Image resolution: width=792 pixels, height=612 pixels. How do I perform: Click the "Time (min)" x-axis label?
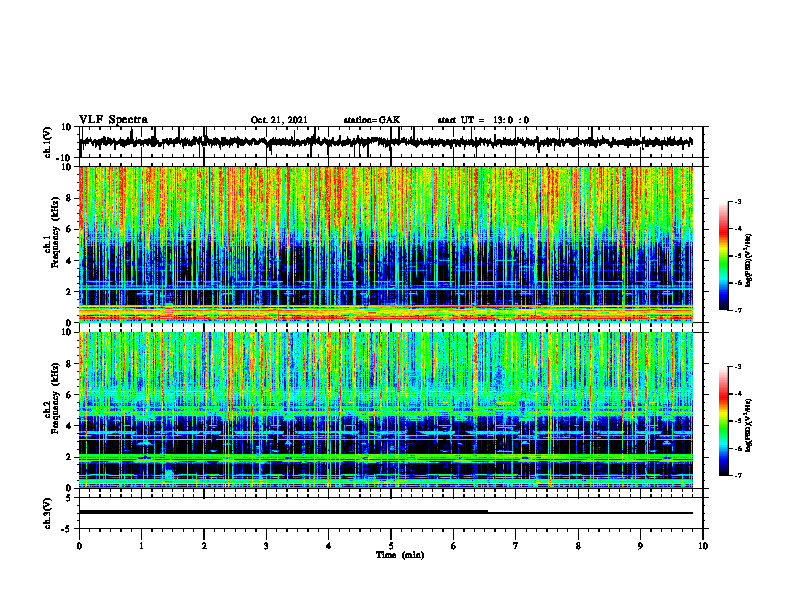pyautogui.click(x=400, y=555)
